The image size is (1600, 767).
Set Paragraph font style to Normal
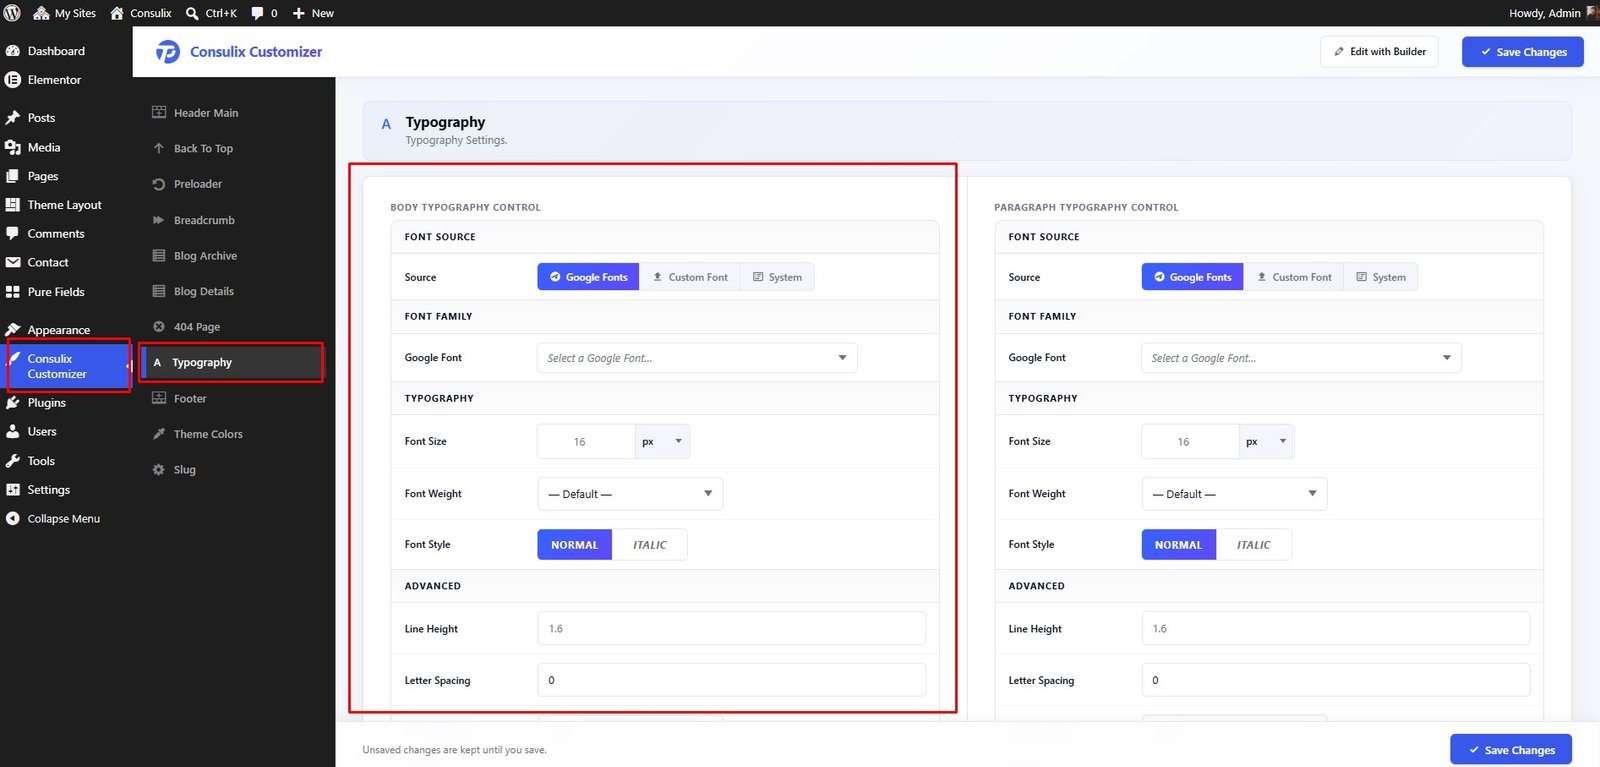tap(1179, 545)
